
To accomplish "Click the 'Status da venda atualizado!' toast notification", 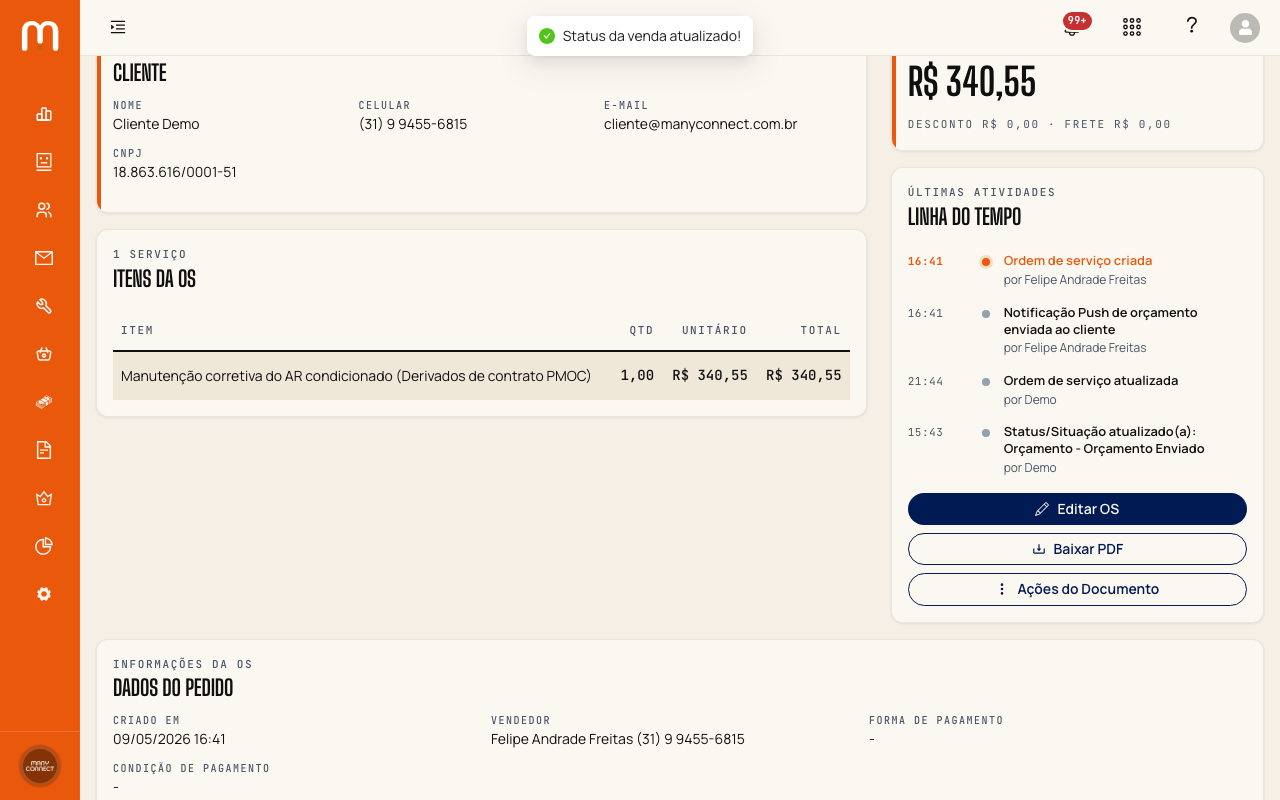I will click(640, 36).
